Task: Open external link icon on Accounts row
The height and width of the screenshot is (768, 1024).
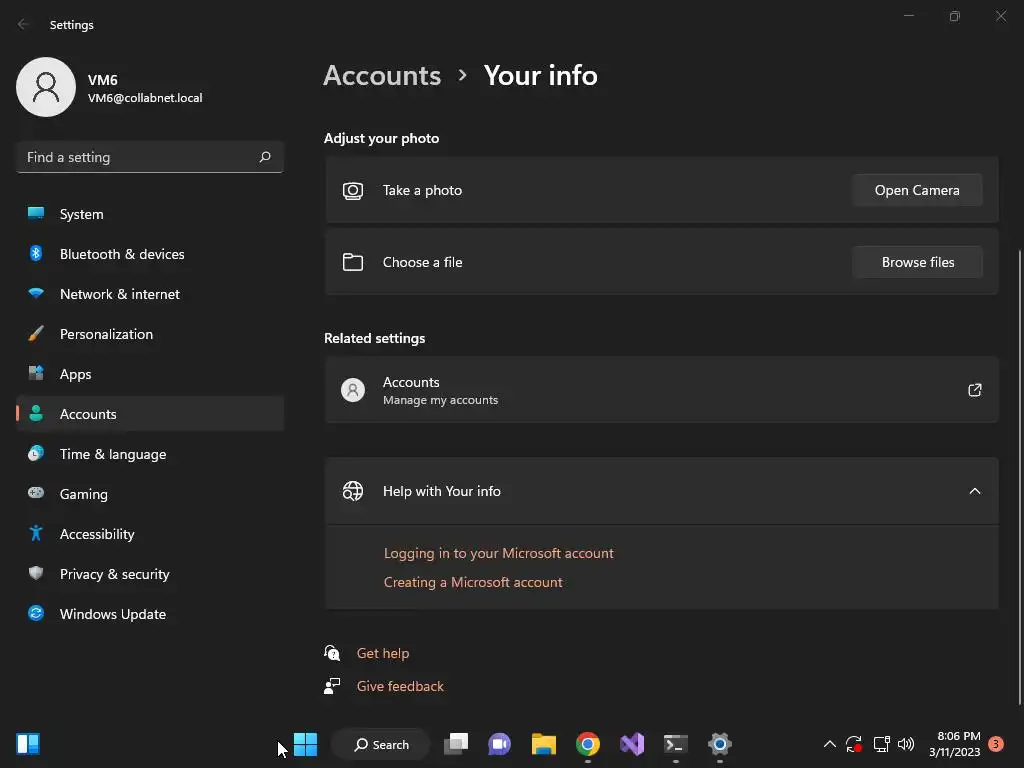Action: [974, 390]
